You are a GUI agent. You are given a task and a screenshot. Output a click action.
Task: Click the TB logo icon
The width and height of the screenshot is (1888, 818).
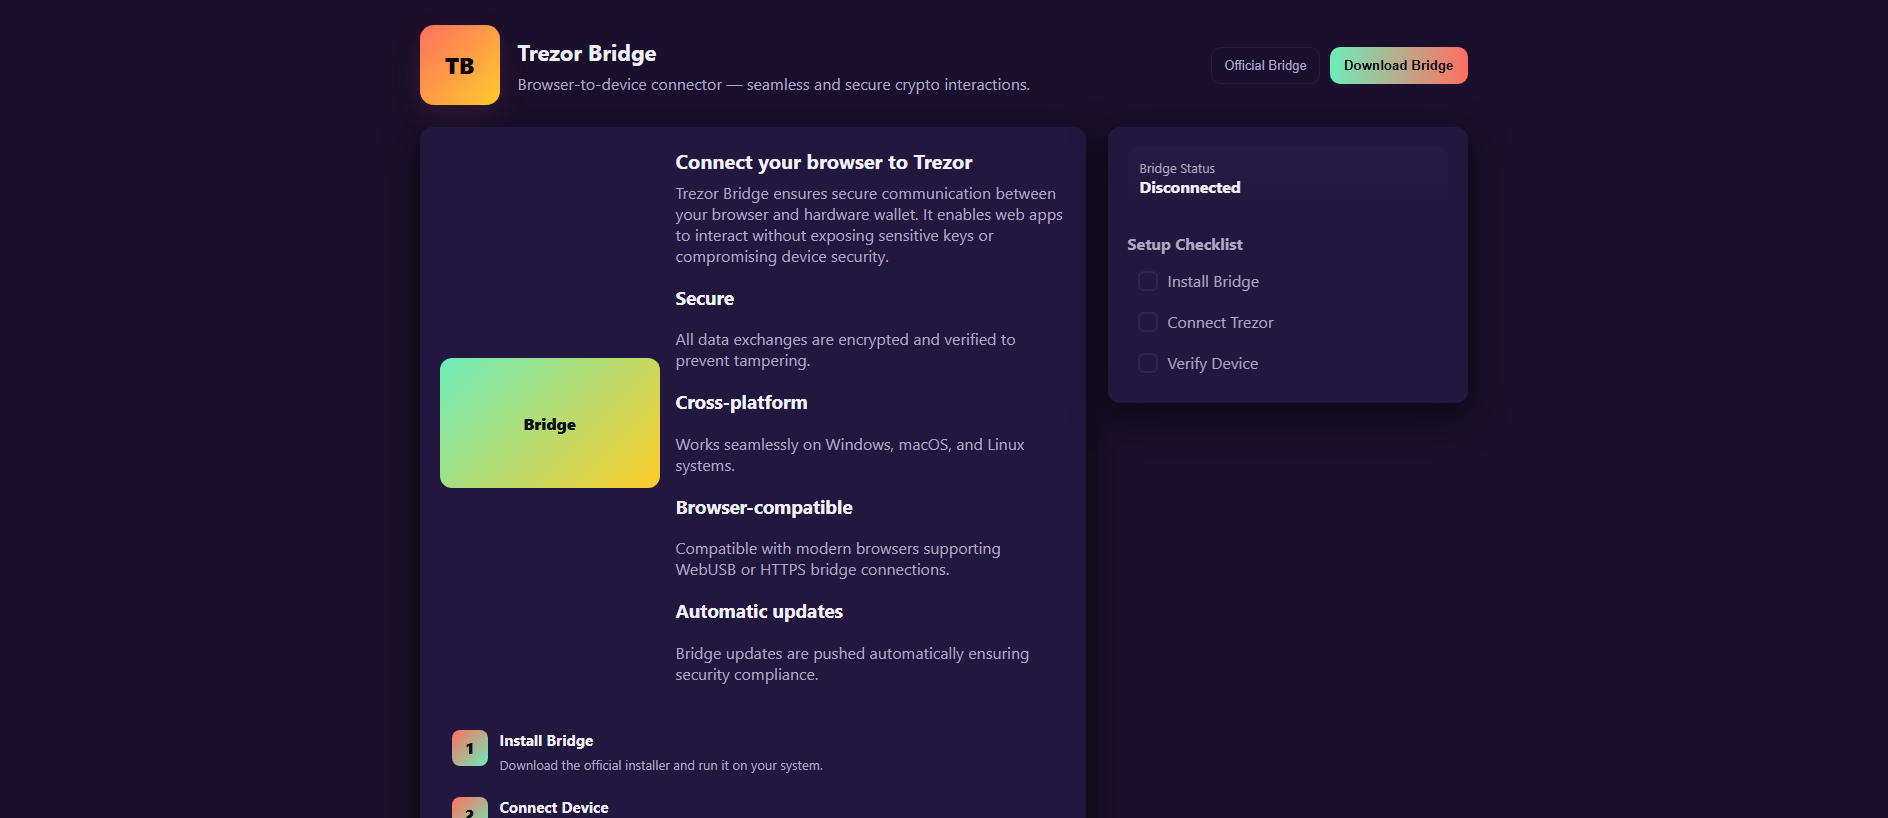click(460, 65)
